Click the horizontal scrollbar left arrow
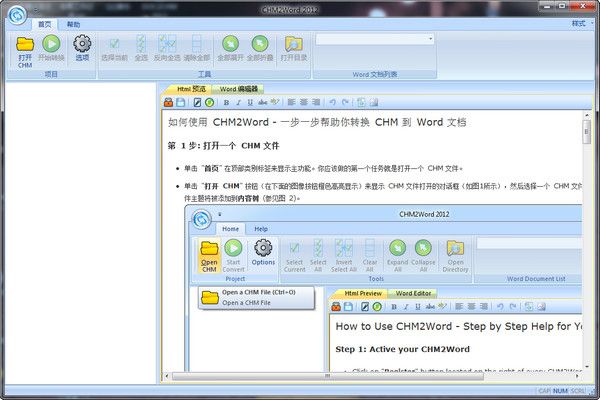This screenshot has width=600, height=400. [x=167, y=376]
